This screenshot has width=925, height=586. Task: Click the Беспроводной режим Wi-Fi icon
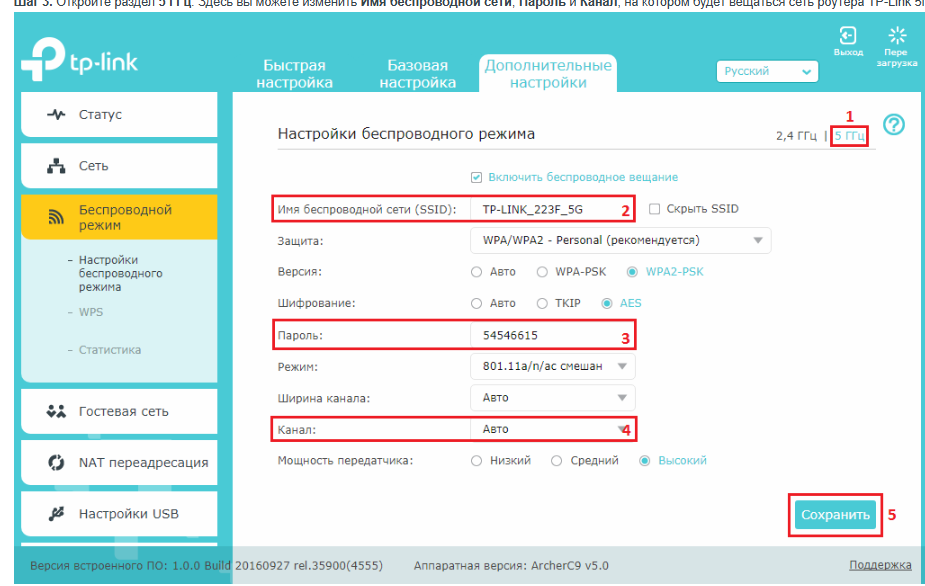(56, 218)
